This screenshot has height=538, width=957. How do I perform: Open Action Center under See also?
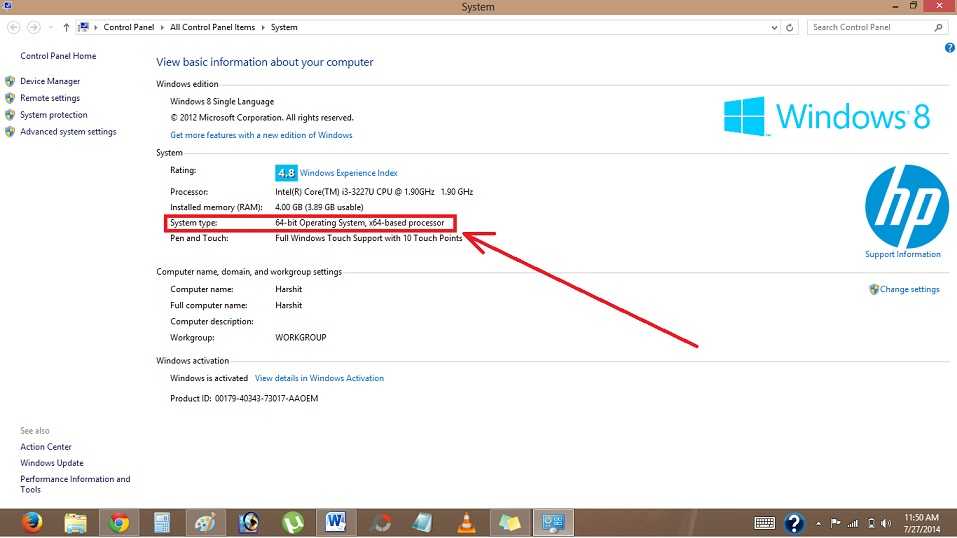coord(46,447)
